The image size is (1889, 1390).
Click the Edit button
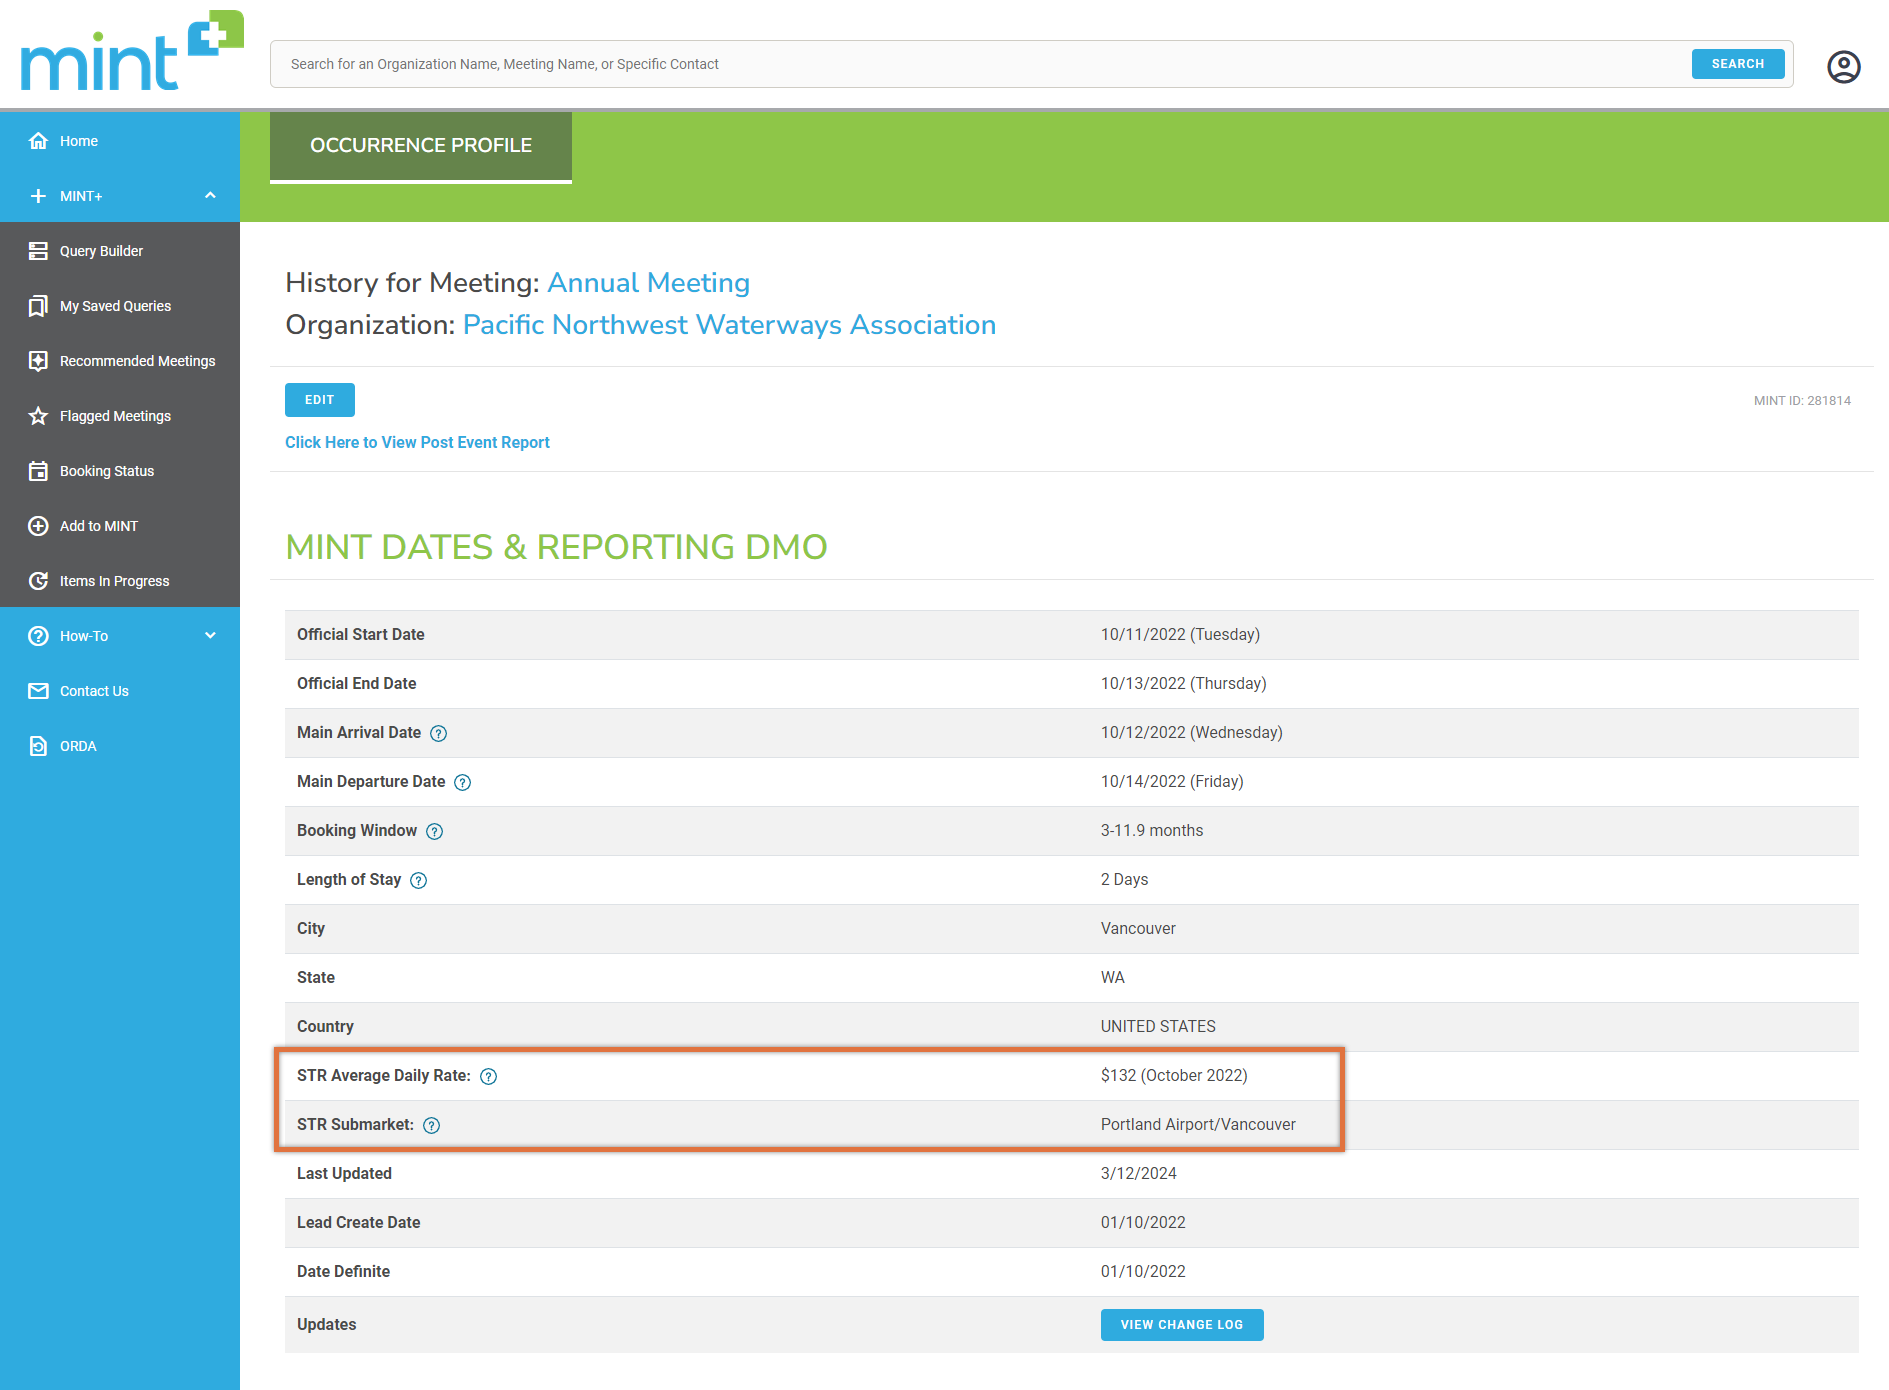coord(319,400)
